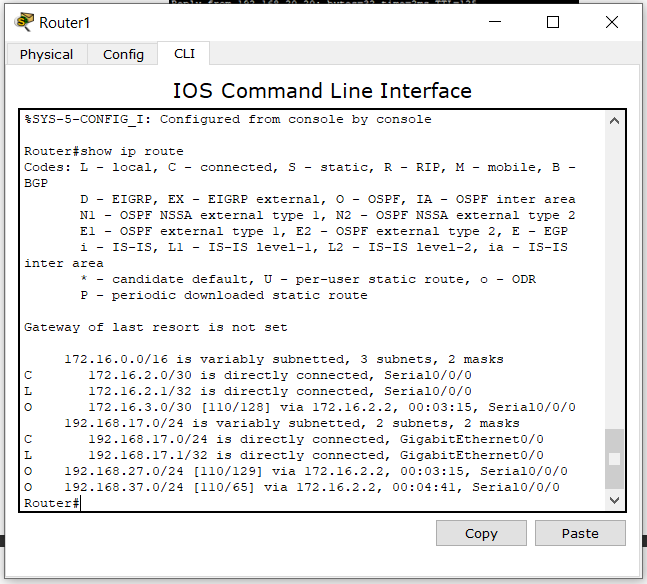Screen dimensions: 647x584
Task: Select the CLI tab
Action: 184,54
